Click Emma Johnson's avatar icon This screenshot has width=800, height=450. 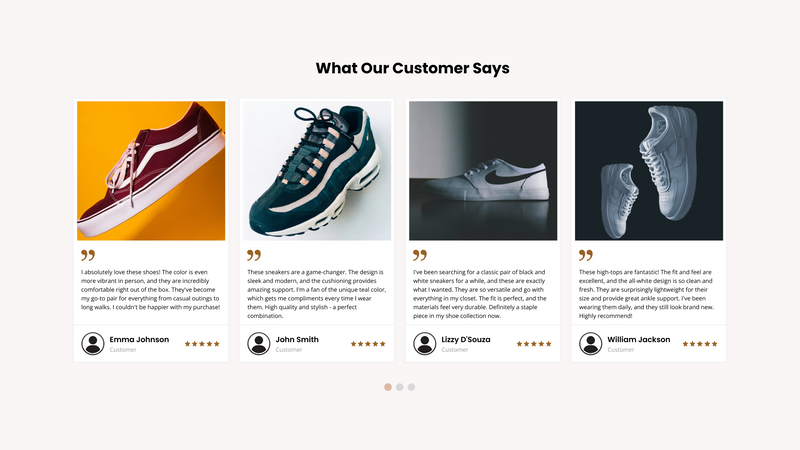click(93, 344)
